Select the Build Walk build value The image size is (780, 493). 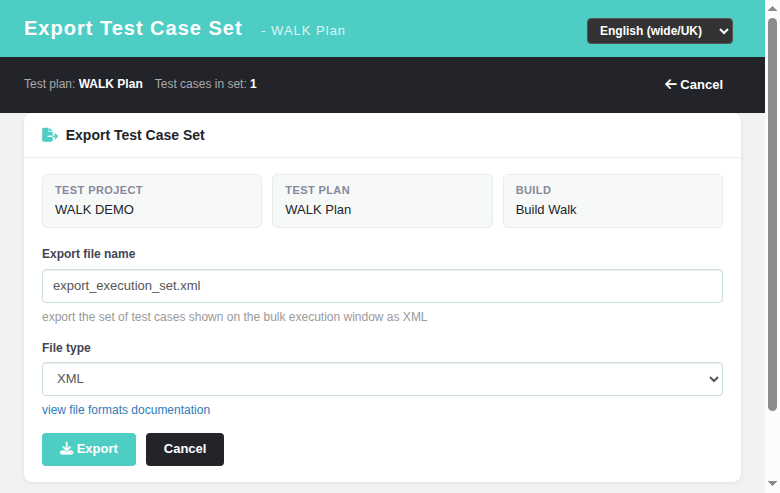point(546,210)
